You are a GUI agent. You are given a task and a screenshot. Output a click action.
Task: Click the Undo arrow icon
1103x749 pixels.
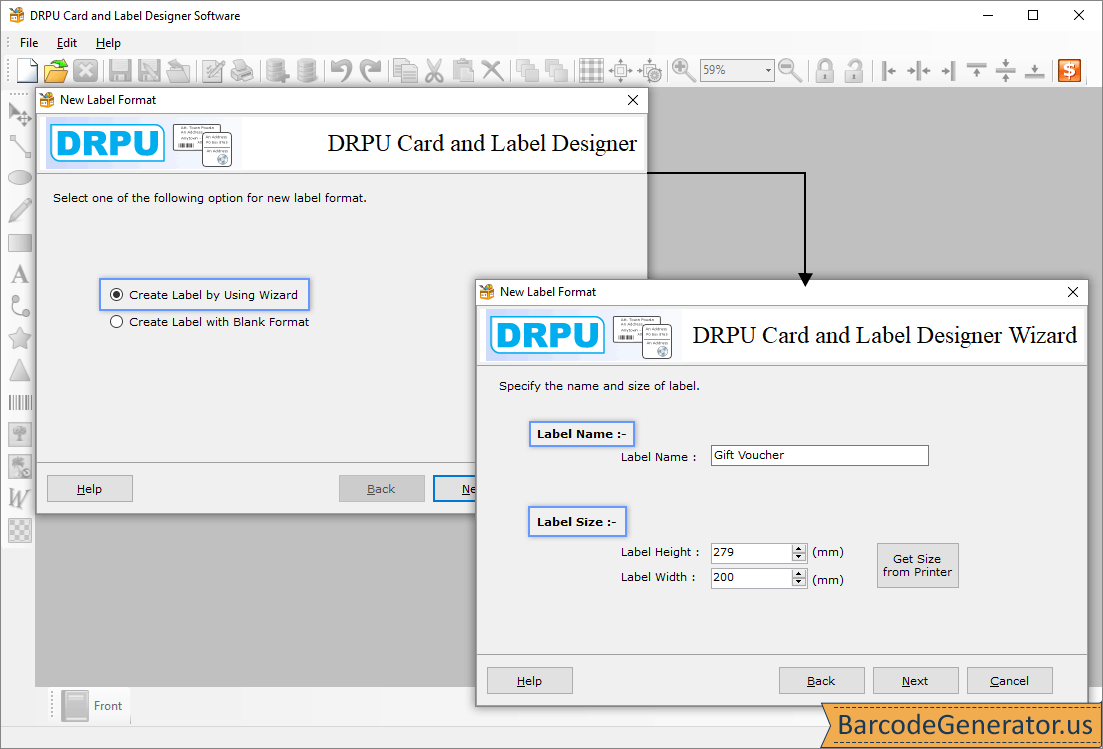(x=341, y=70)
